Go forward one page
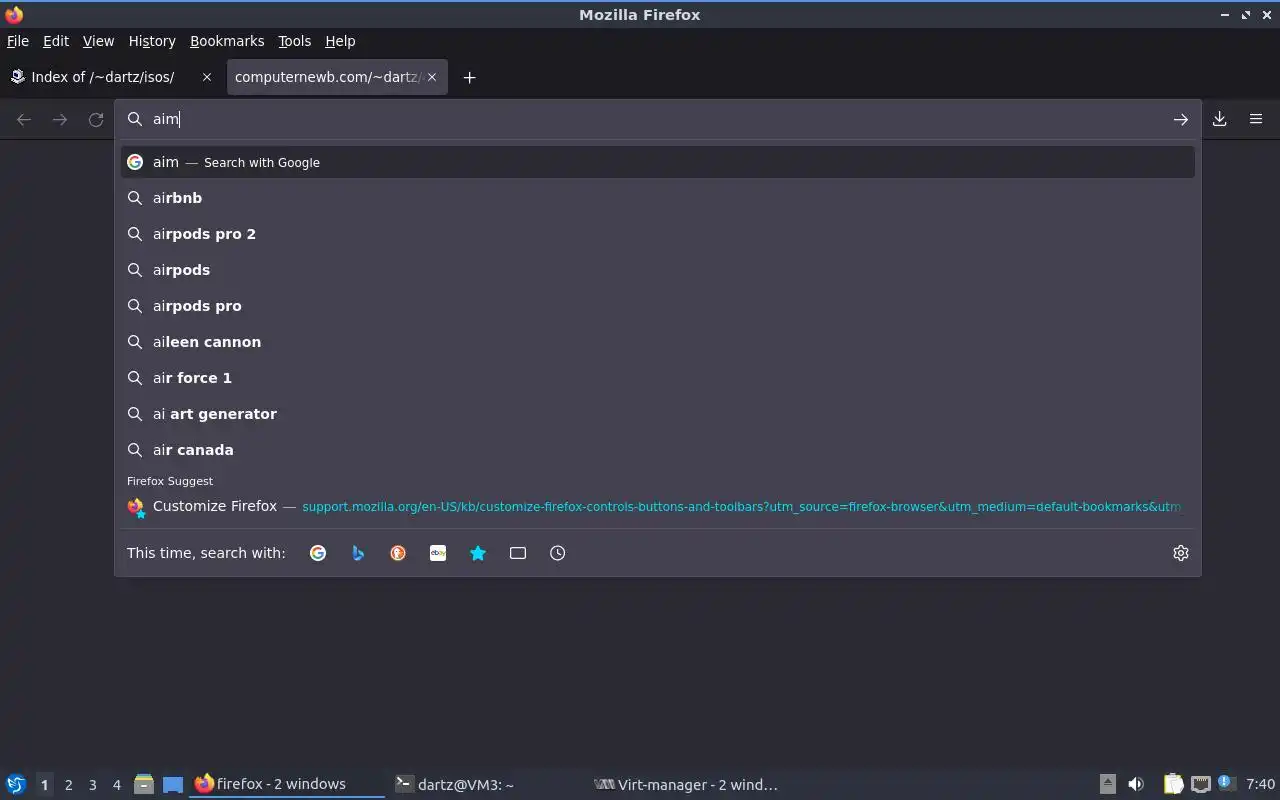This screenshot has width=1280, height=800. pos(60,119)
